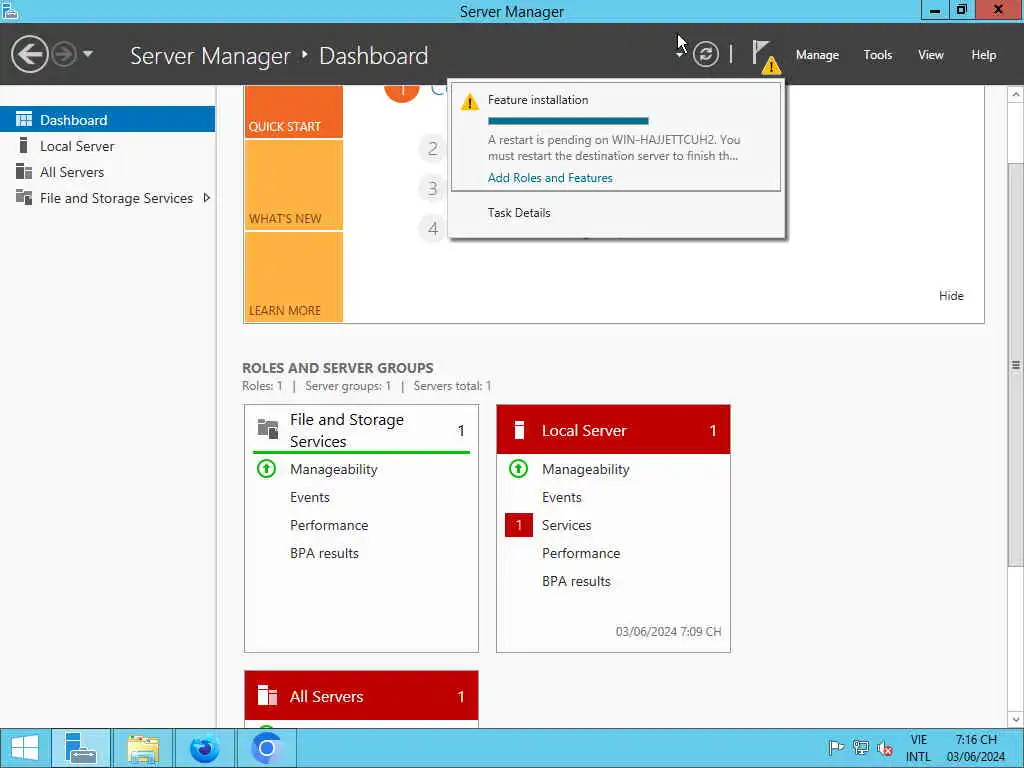Expand the File and Storage Services arrow
Screen dimensions: 1024x768
point(206,198)
